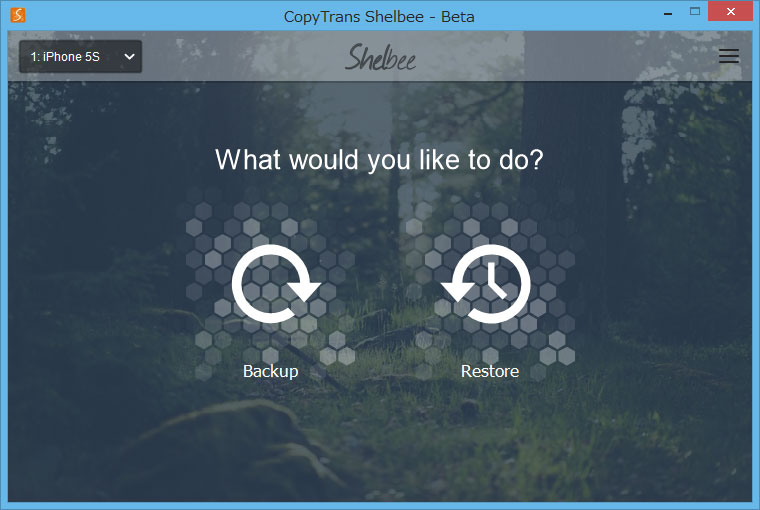
Task: Click the Restore label
Action: tap(490, 371)
